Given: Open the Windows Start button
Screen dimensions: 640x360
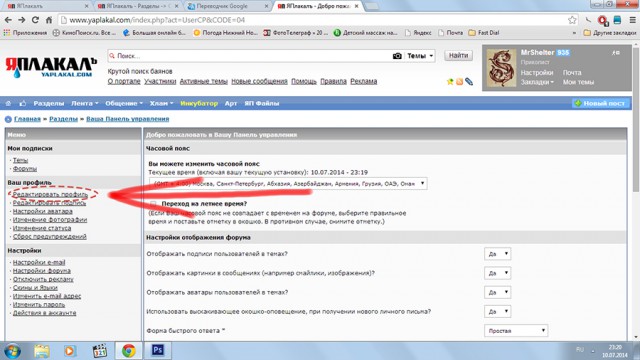Looking at the screenshot, I should click(x=12, y=351).
